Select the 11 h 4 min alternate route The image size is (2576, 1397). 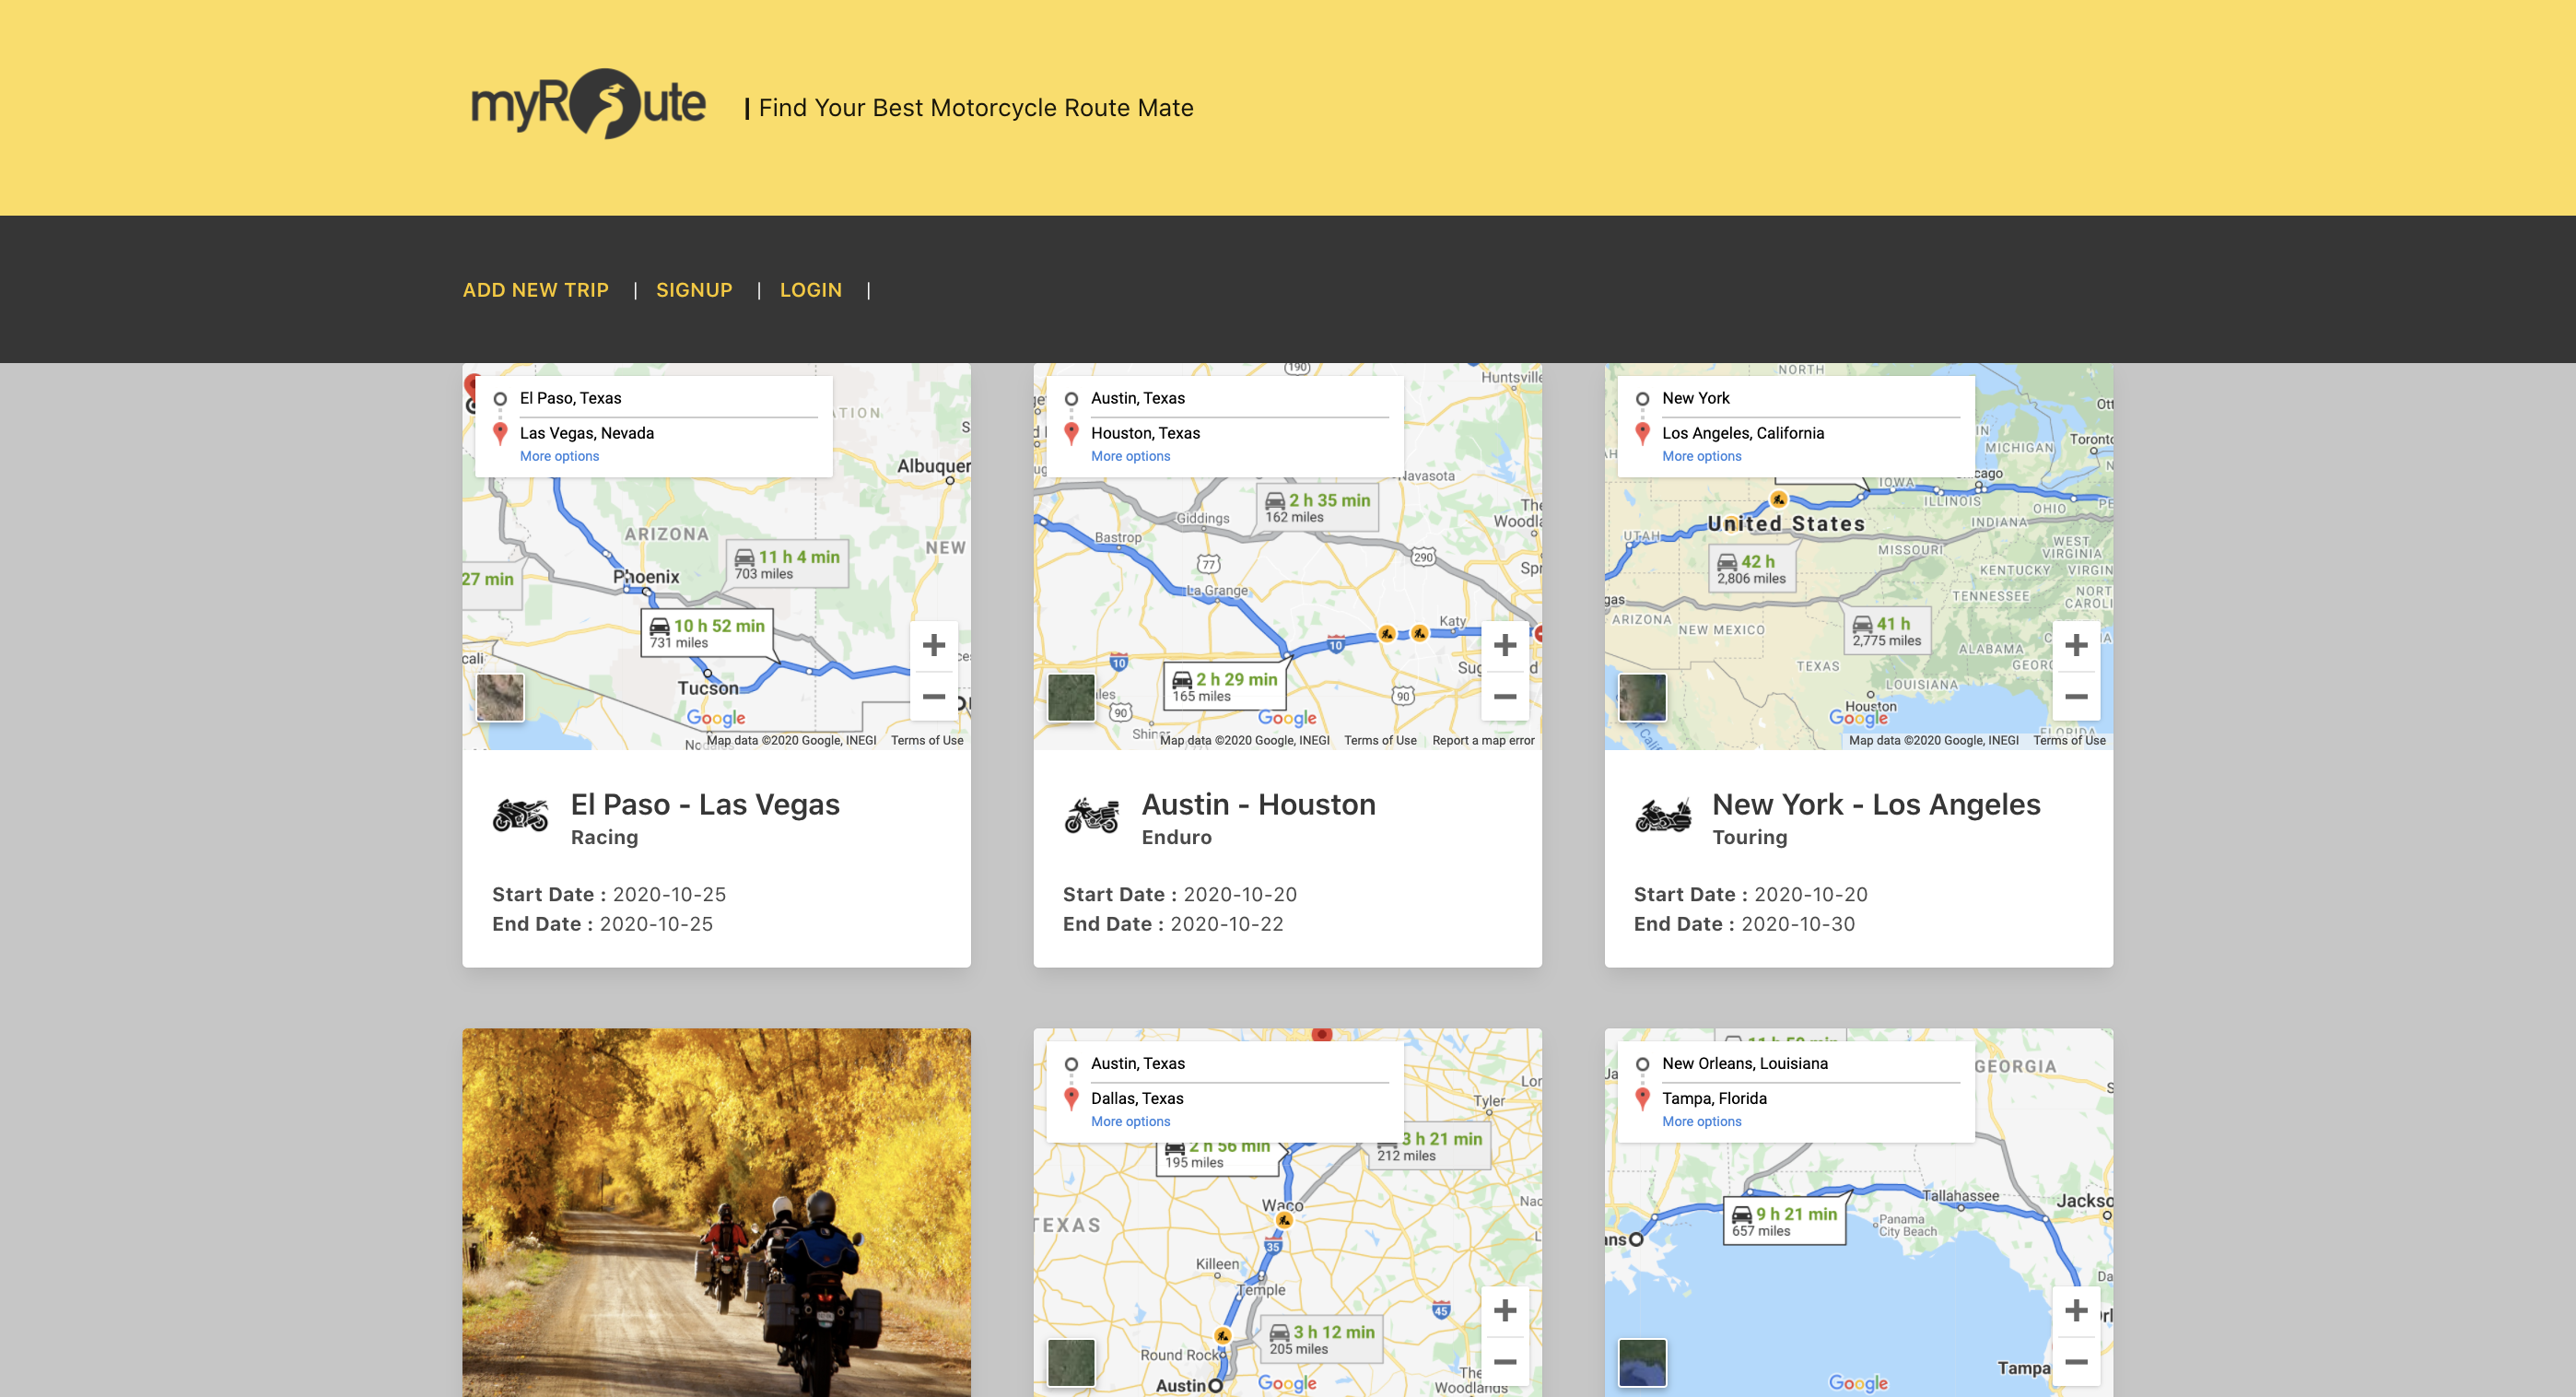pos(788,564)
